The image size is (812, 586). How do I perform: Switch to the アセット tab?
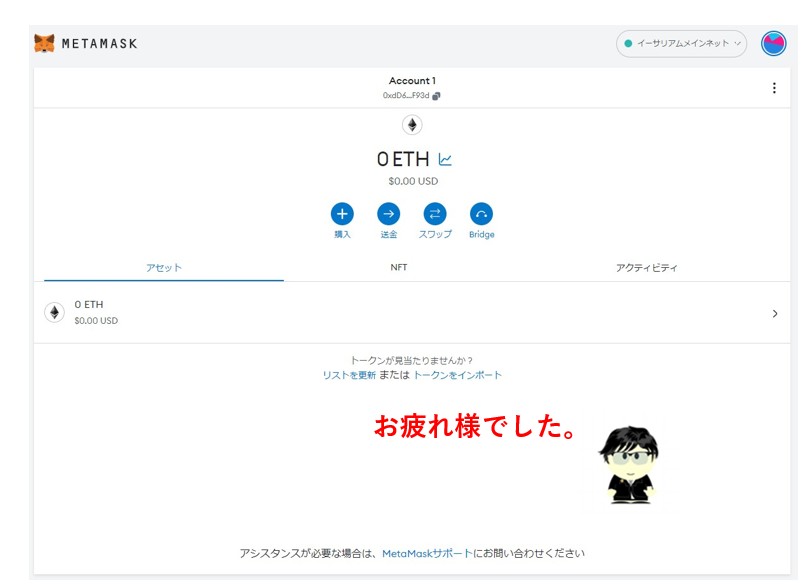(x=164, y=268)
